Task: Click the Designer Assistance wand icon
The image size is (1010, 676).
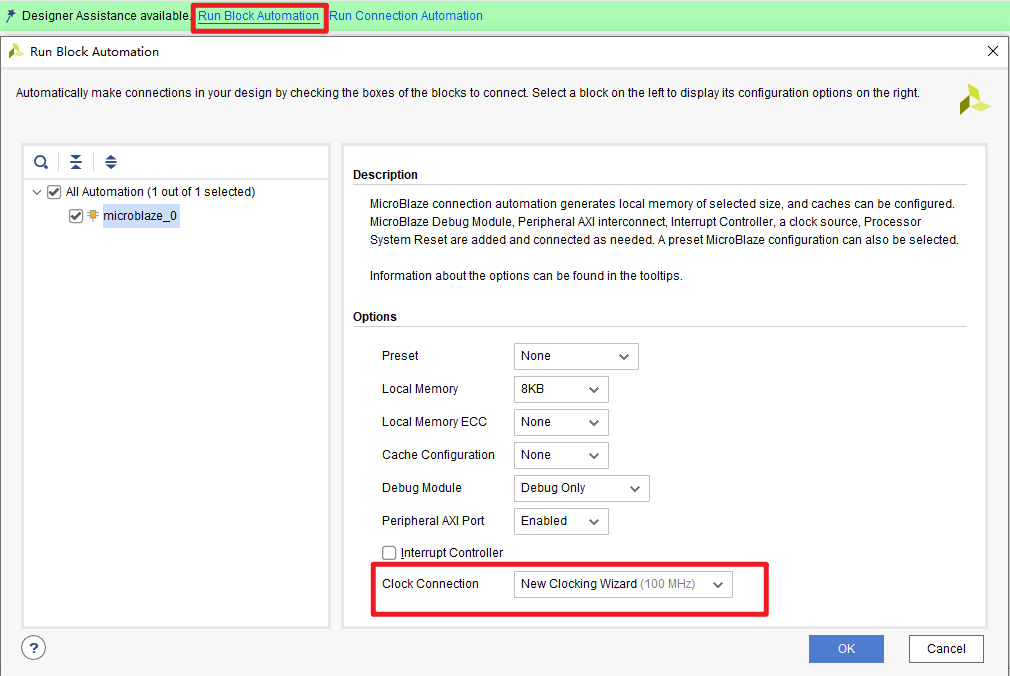Action: [10, 15]
